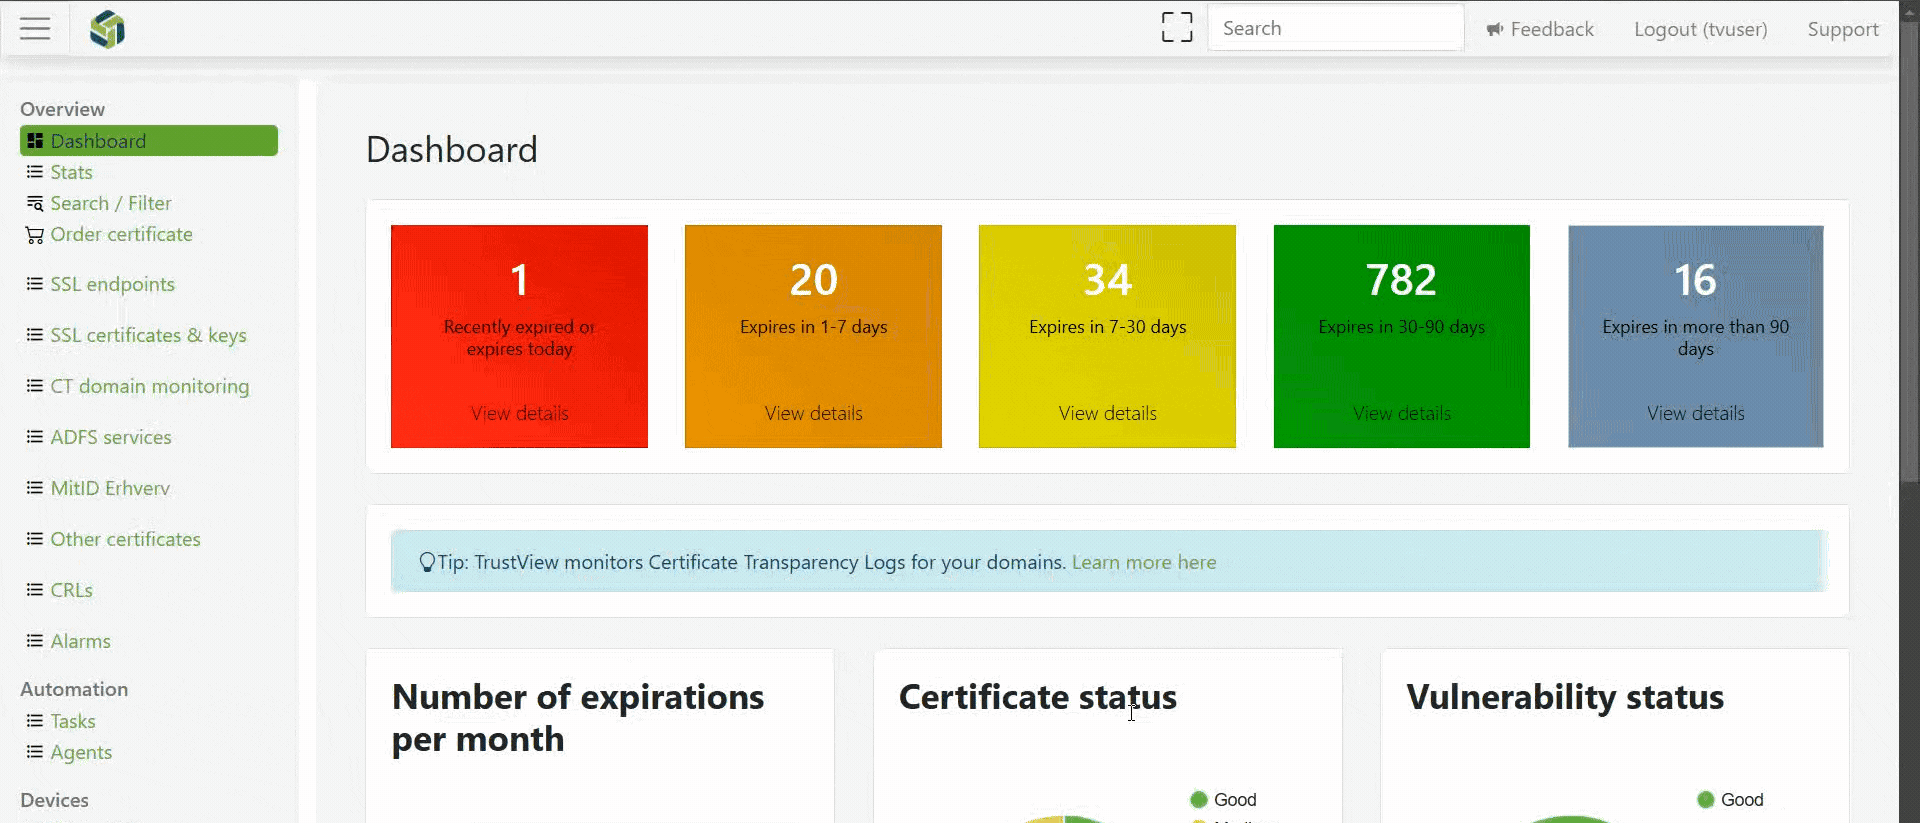Viewport: 1920px width, 823px height.
Task: Toggle fullscreen mode icon
Action: pos(1177,27)
